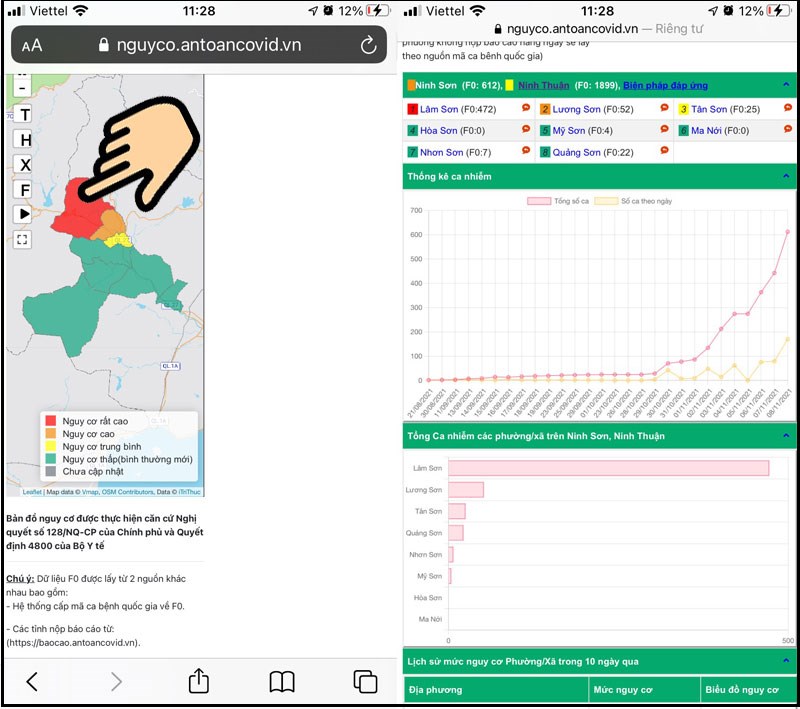Open the Vmap attribution link
This screenshot has width=800, height=709.
[x=90, y=492]
